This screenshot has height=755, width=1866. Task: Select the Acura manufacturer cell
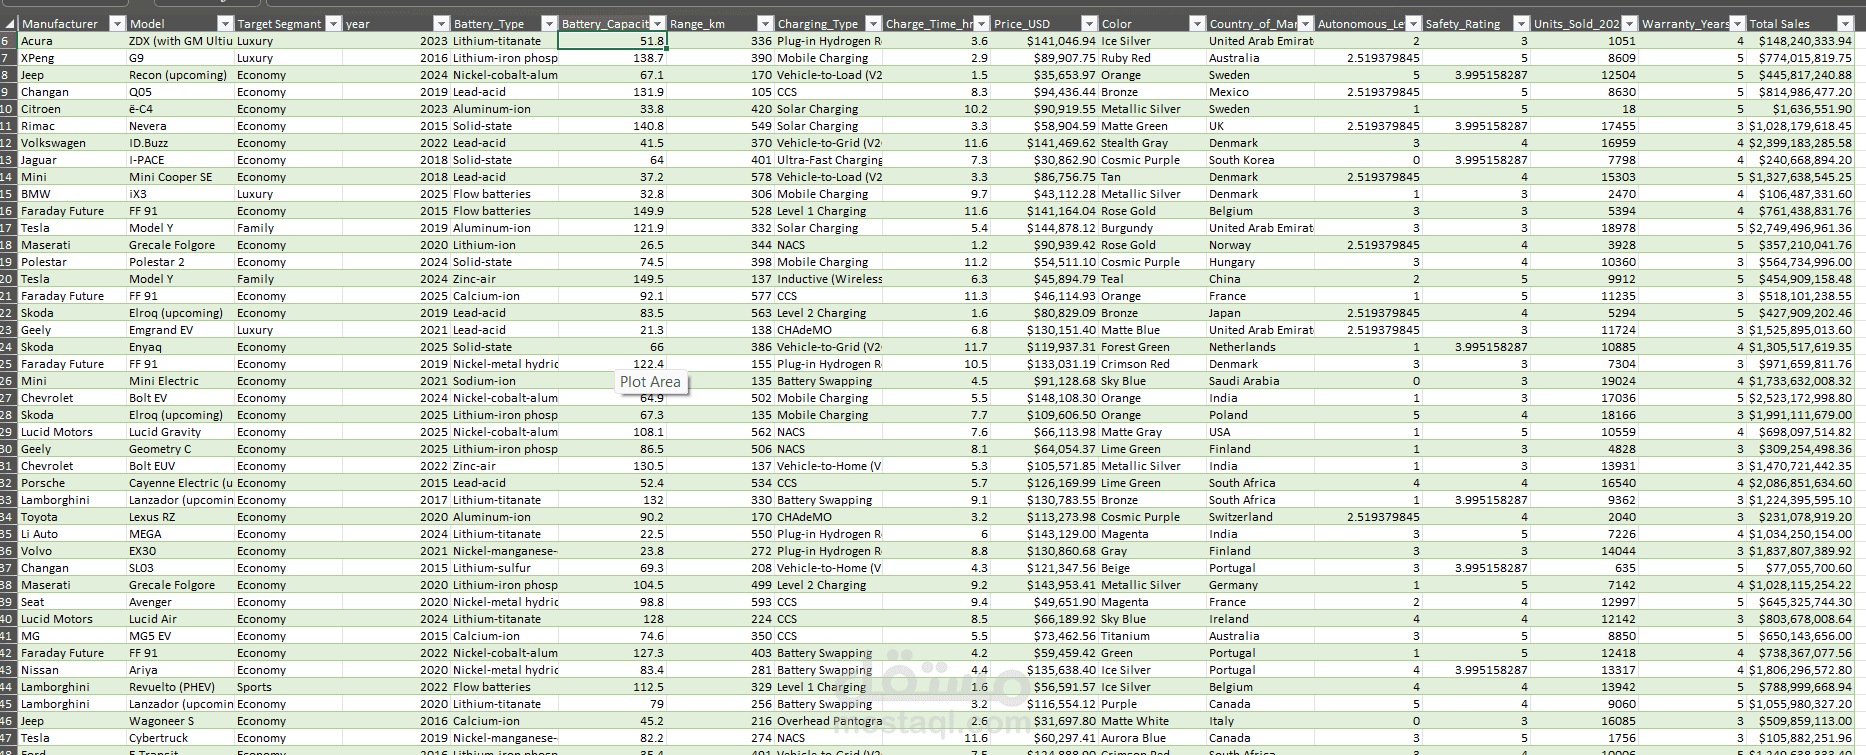click(x=72, y=41)
